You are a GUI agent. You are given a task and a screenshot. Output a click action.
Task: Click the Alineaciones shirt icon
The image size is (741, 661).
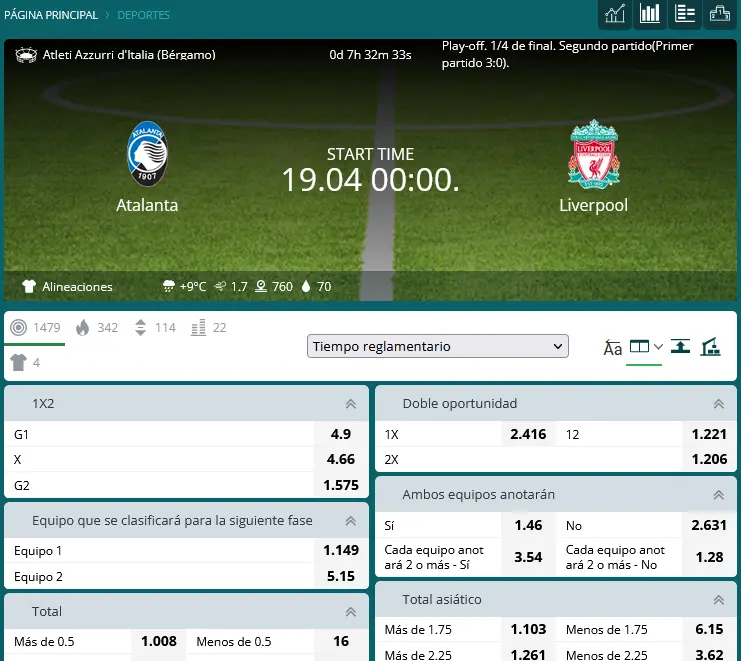click(x=29, y=286)
